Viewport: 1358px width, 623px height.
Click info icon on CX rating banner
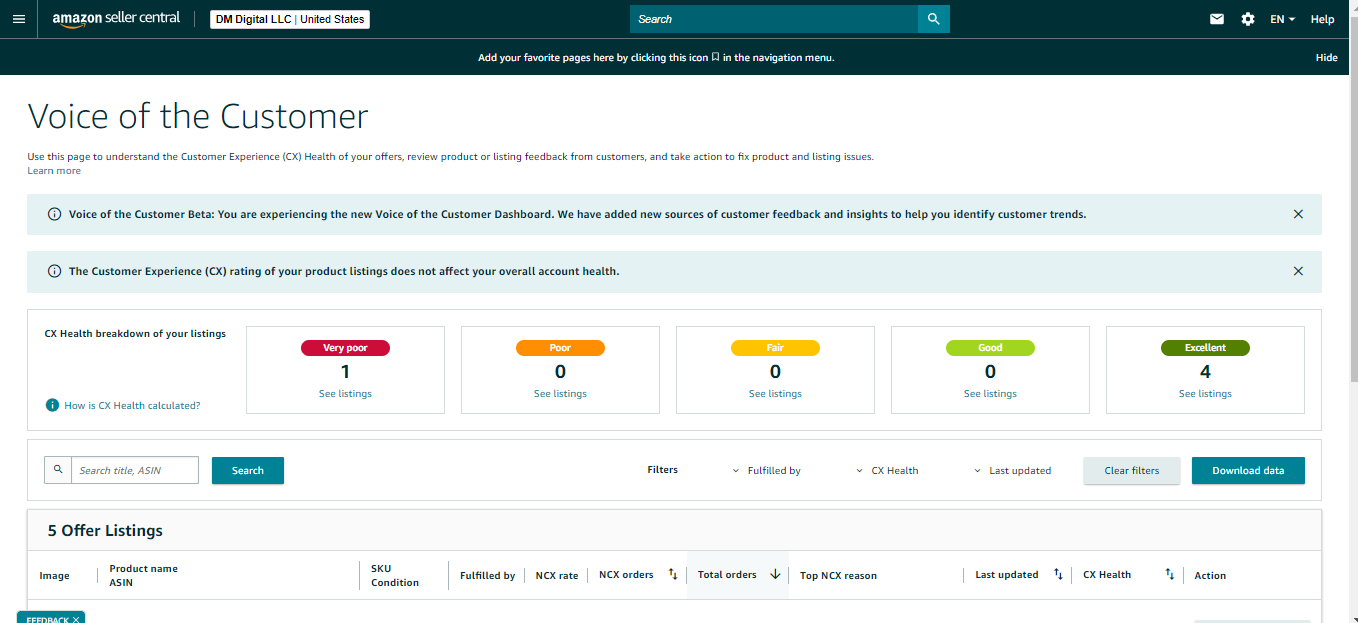[x=54, y=271]
